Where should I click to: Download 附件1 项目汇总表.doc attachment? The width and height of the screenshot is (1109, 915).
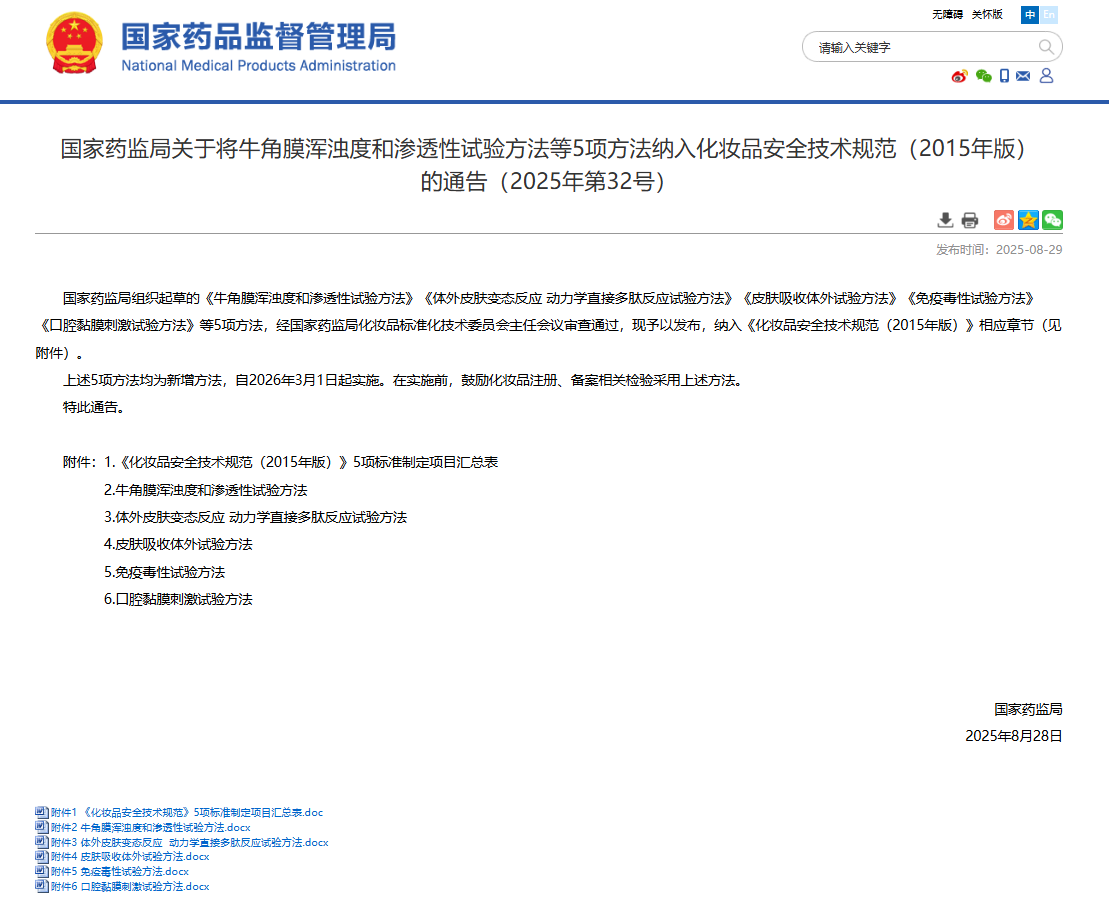click(186, 812)
